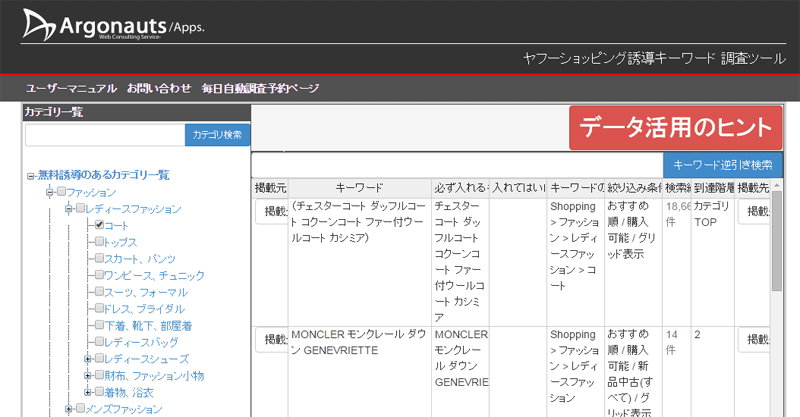
Task: Sort by 到達階層 column header
Action: tap(713, 188)
